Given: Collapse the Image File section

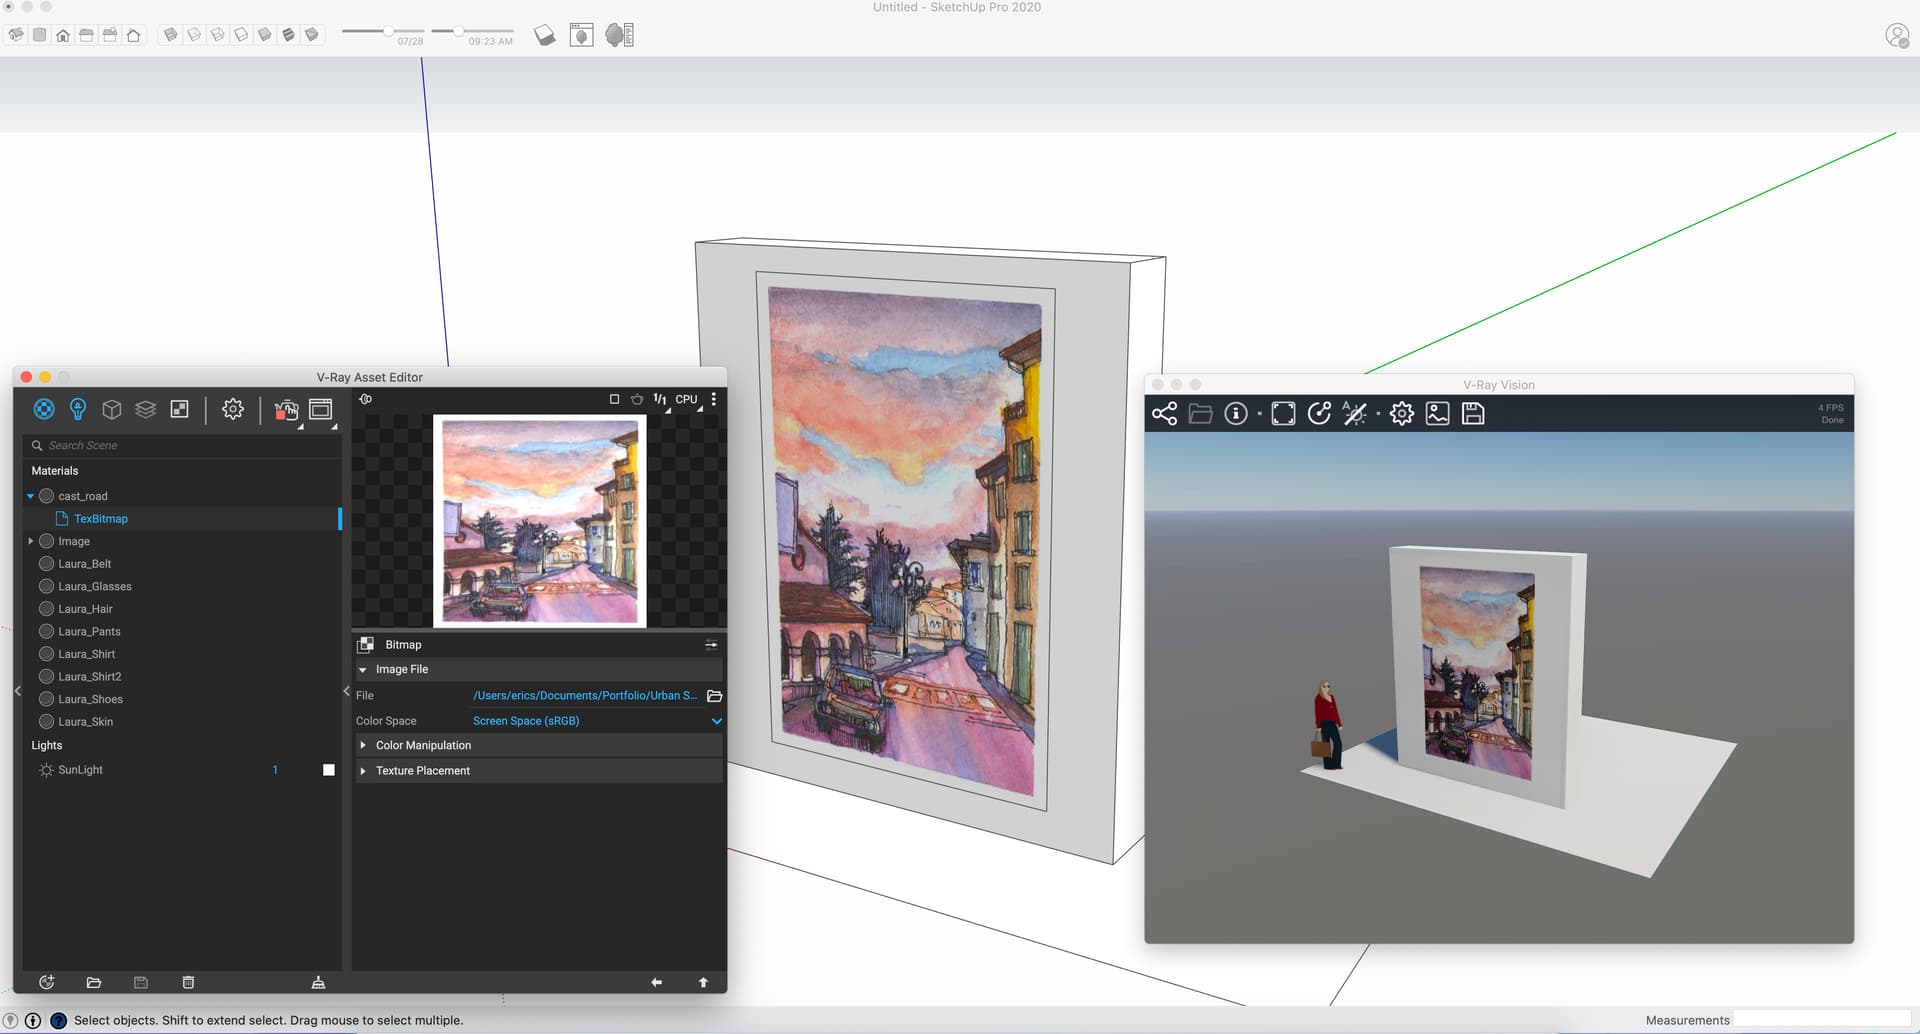Looking at the screenshot, I should [x=363, y=670].
